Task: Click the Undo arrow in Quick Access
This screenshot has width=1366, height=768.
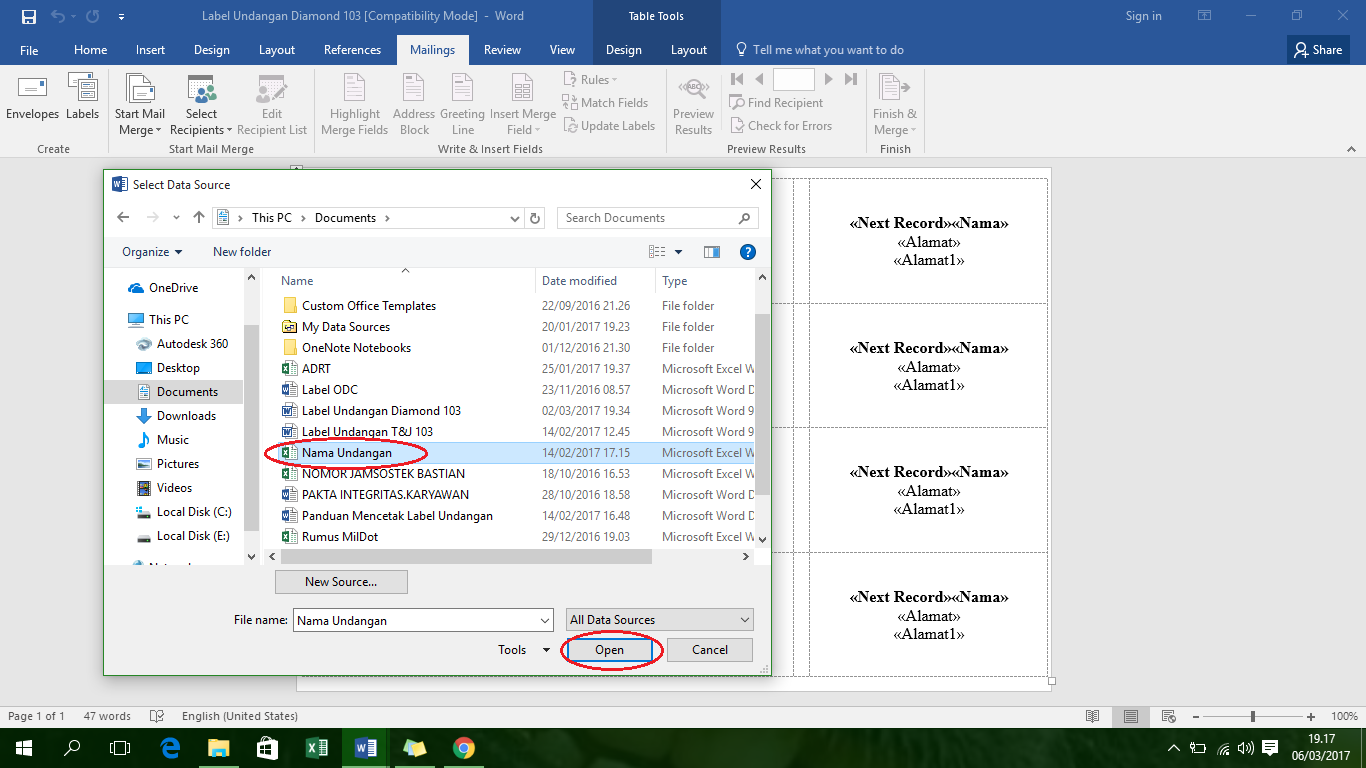Action: [x=58, y=16]
